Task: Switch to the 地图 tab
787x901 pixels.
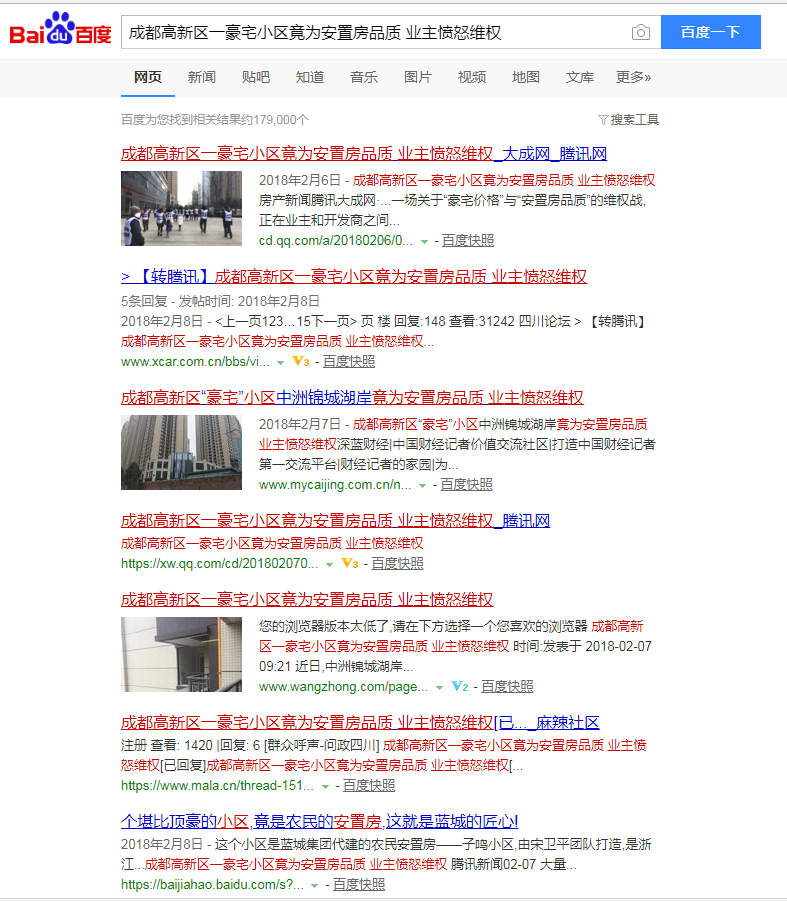Action: (526, 77)
